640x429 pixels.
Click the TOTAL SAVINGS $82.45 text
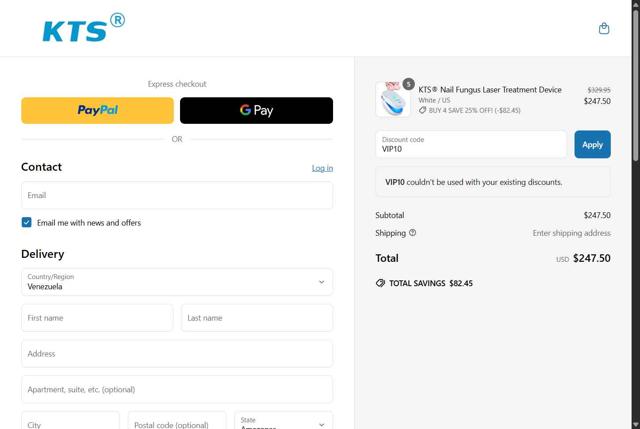[431, 283]
